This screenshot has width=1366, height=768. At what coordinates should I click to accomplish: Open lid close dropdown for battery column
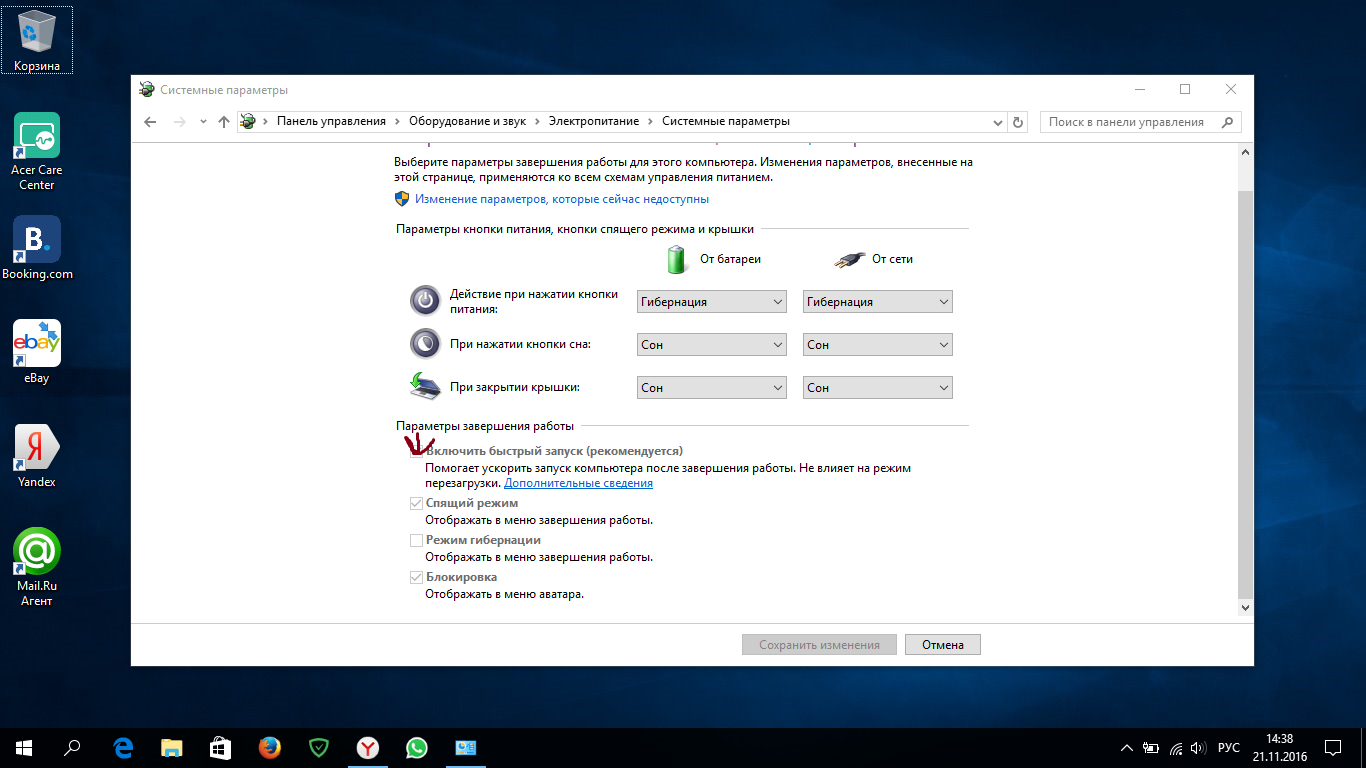click(x=712, y=388)
